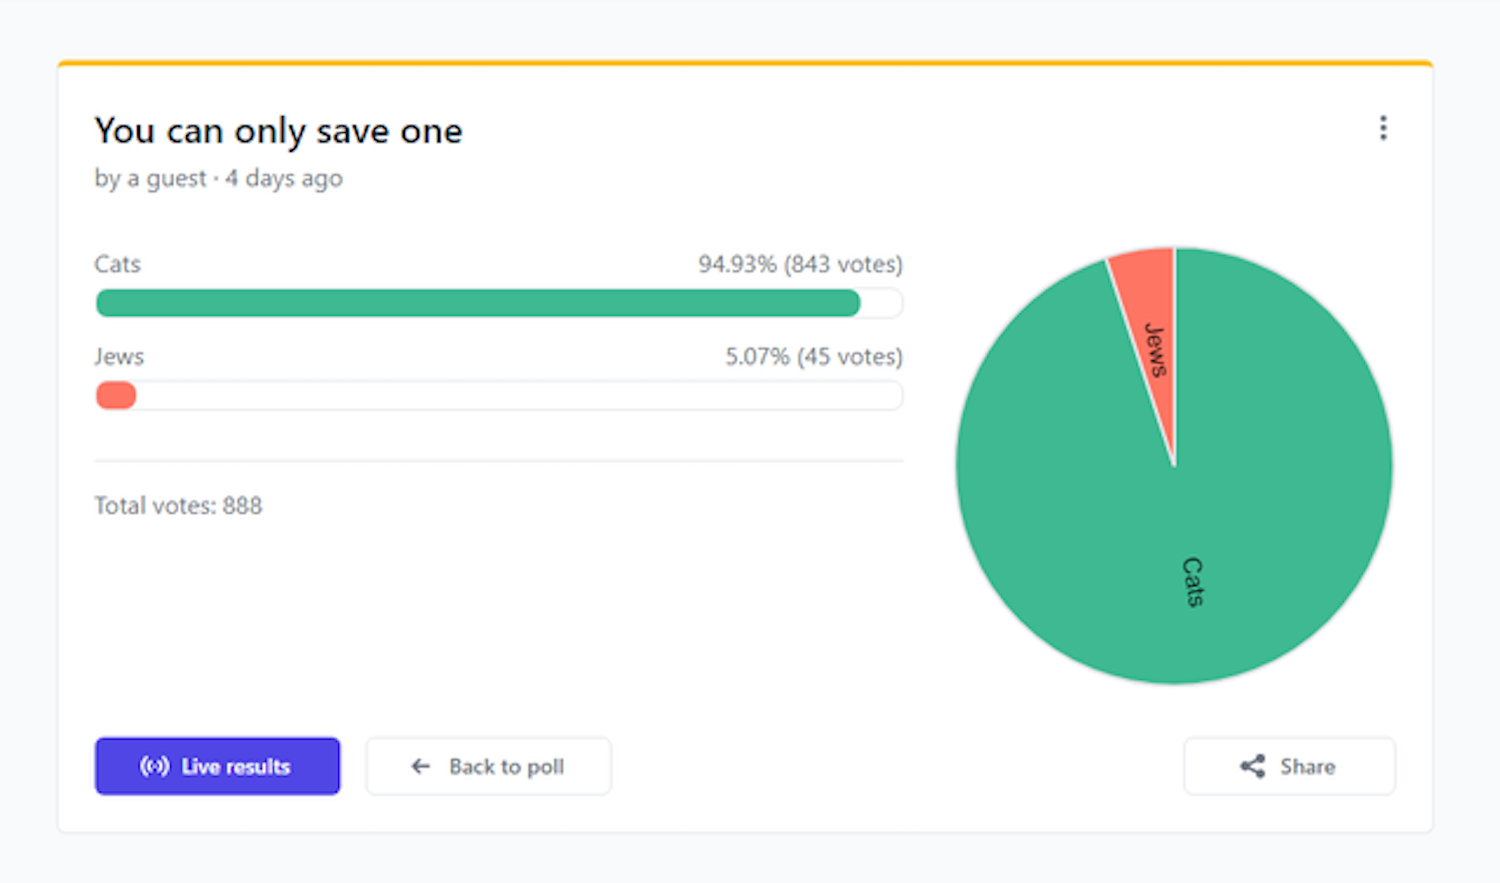The image size is (1500, 883).
Task: Click the Cats option label above the bar
Action: point(117,264)
